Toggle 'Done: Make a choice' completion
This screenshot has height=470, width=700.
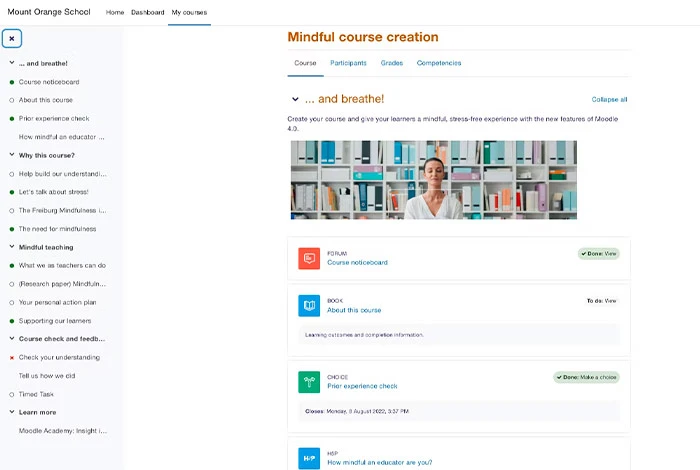tap(587, 377)
